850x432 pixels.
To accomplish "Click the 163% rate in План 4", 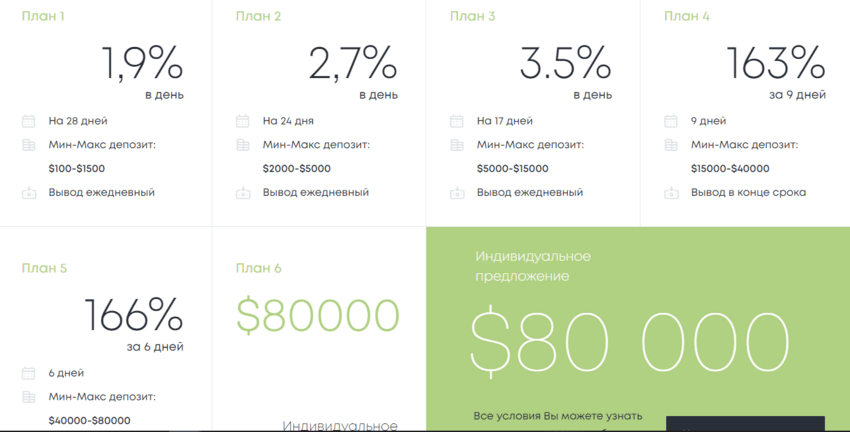I will (x=776, y=64).
